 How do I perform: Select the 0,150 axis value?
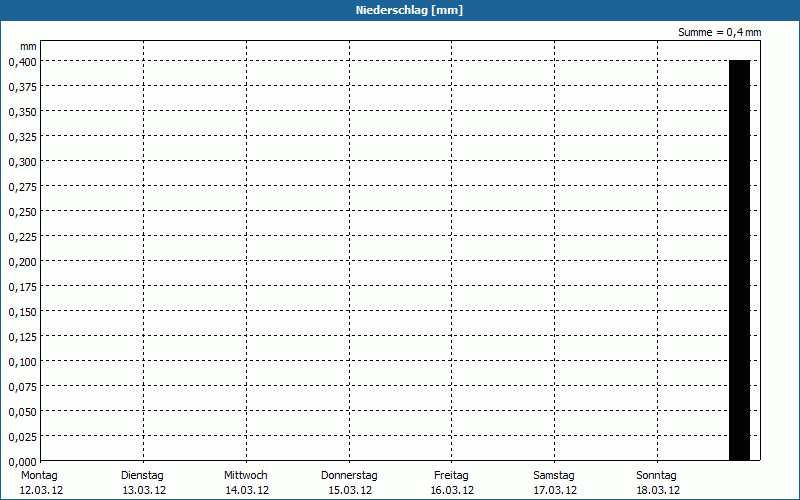[22, 312]
